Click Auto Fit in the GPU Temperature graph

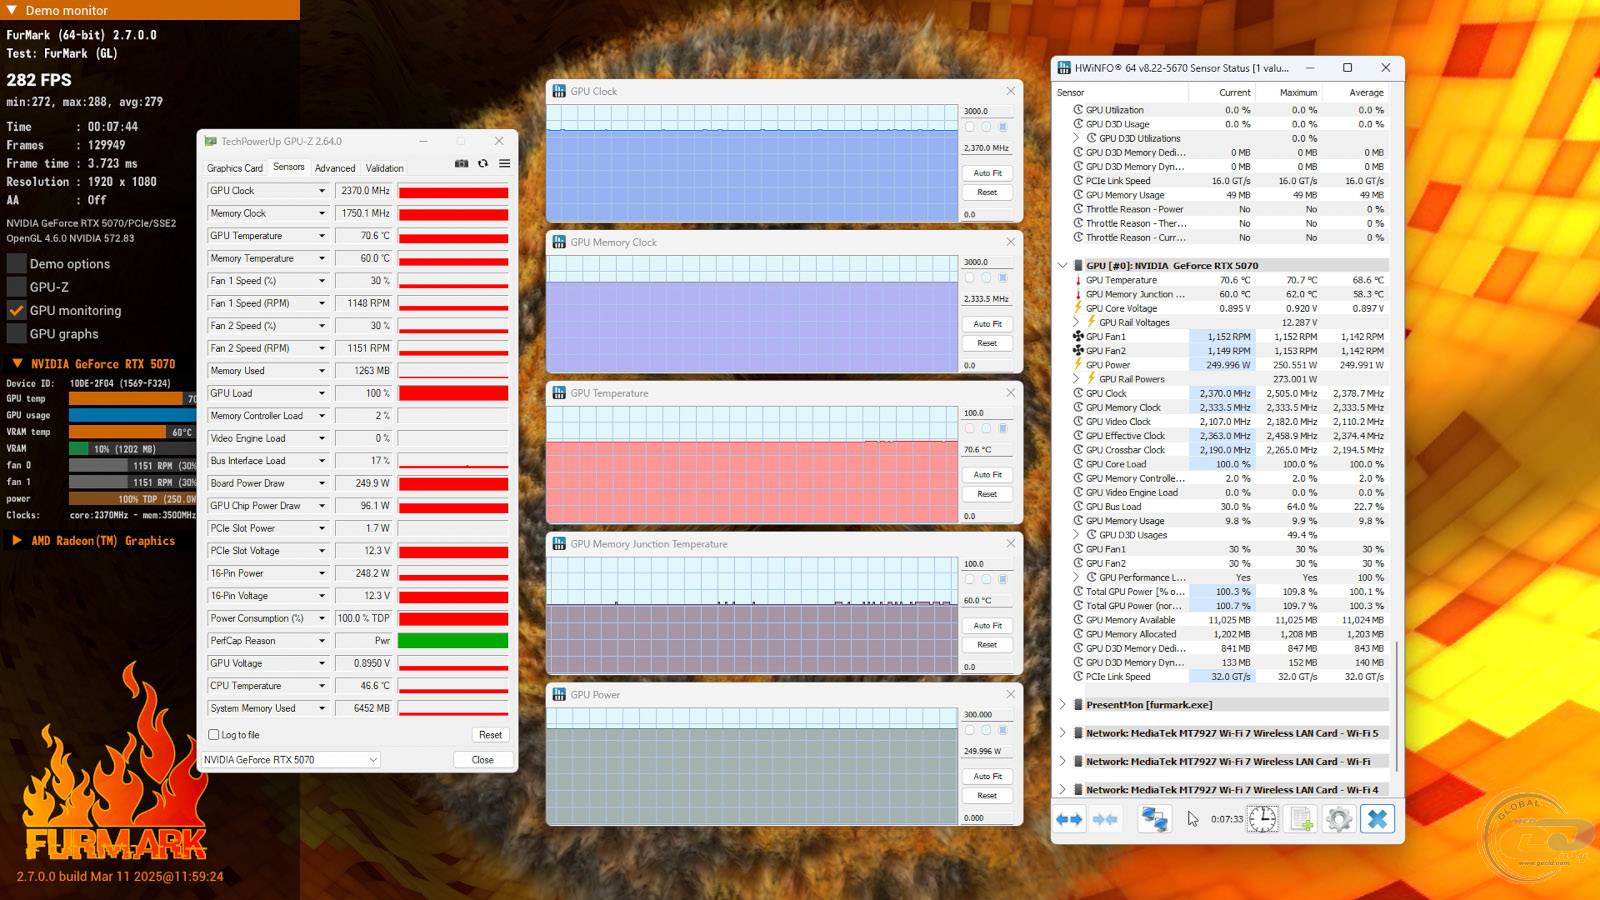987,475
